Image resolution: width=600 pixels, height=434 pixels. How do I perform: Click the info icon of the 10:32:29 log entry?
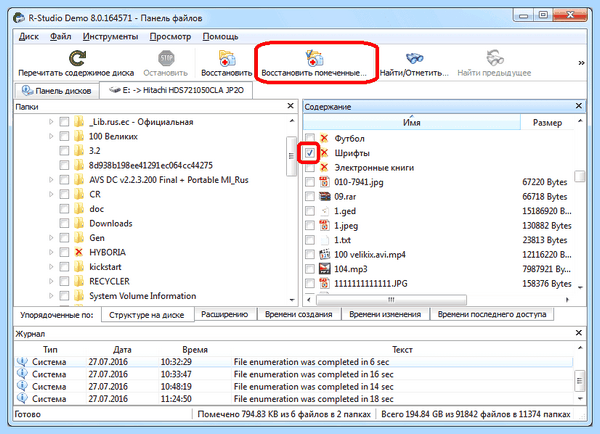click(x=23, y=361)
